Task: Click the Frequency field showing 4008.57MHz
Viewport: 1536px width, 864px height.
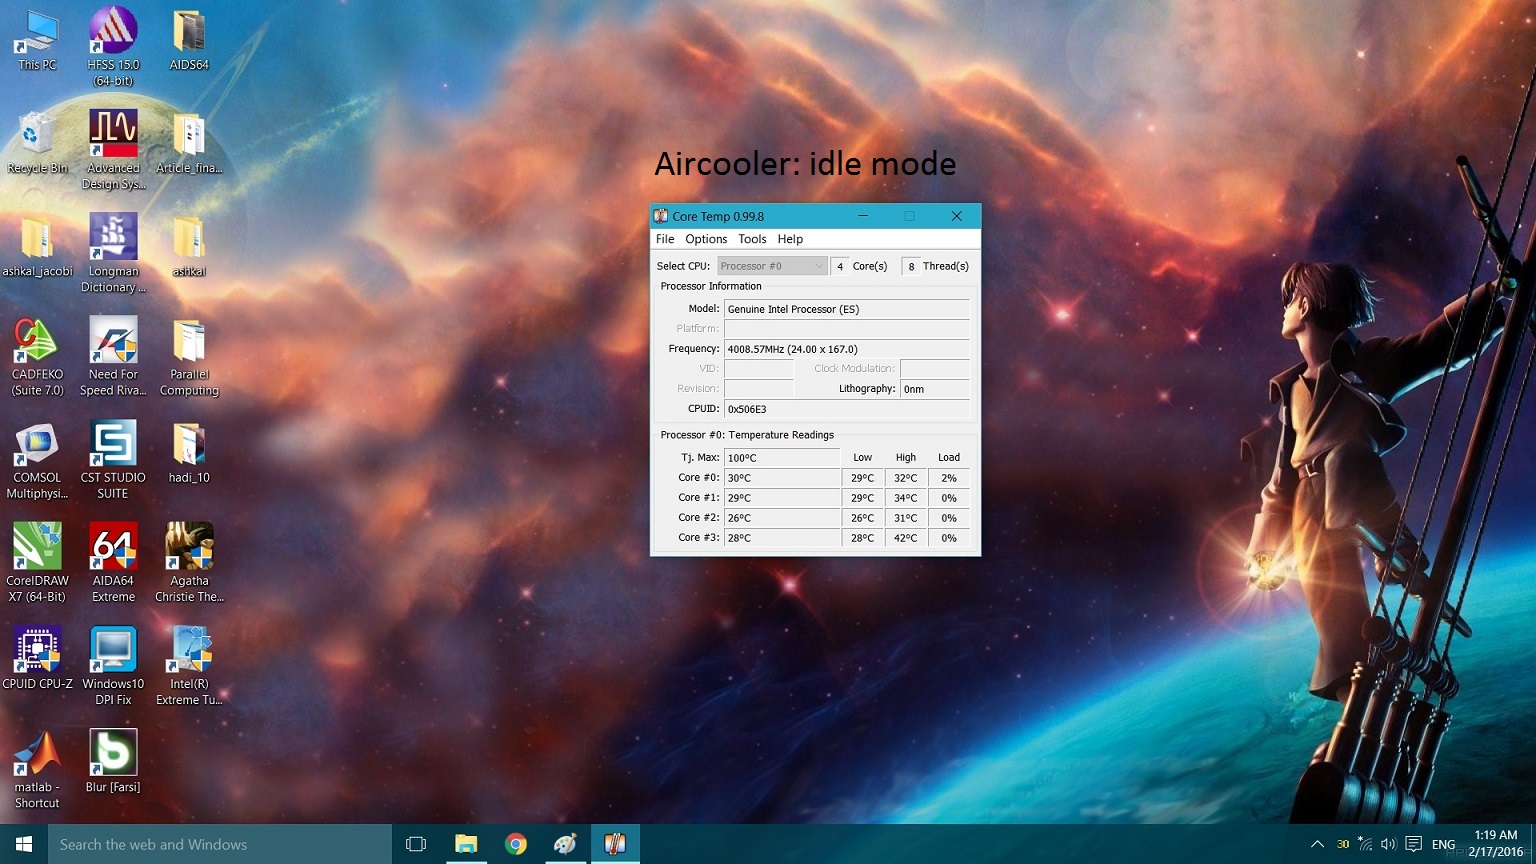Action: (x=847, y=349)
